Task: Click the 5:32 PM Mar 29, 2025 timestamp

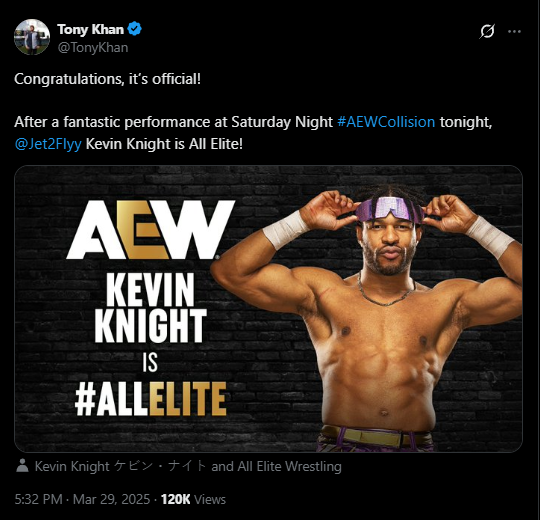Action: click(82, 499)
